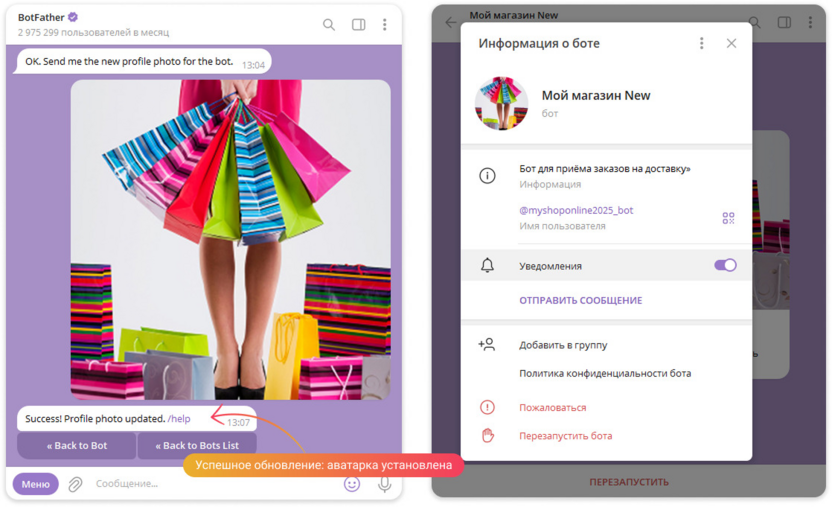Image resolution: width=832 pixels, height=507 pixels.
Task: Click the attach file paperclip icon
Action: click(75, 484)
